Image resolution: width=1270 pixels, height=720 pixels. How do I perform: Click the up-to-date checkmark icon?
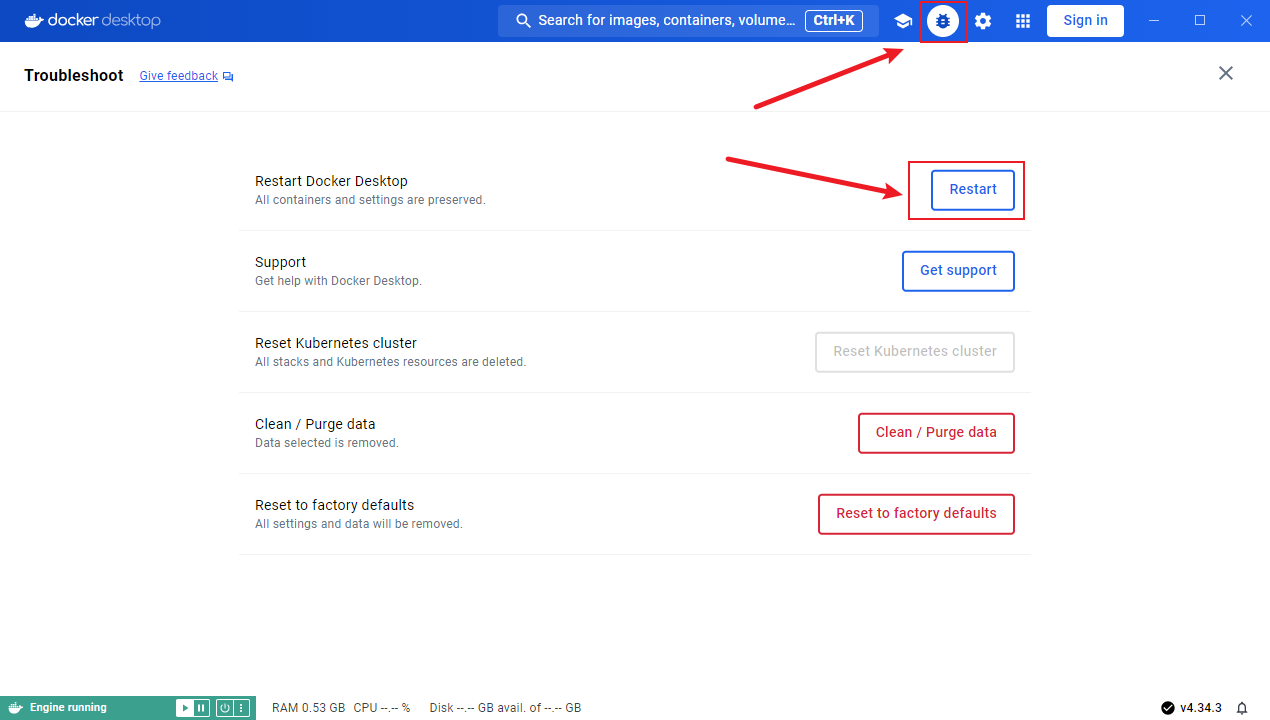[x=1168, y=708]
